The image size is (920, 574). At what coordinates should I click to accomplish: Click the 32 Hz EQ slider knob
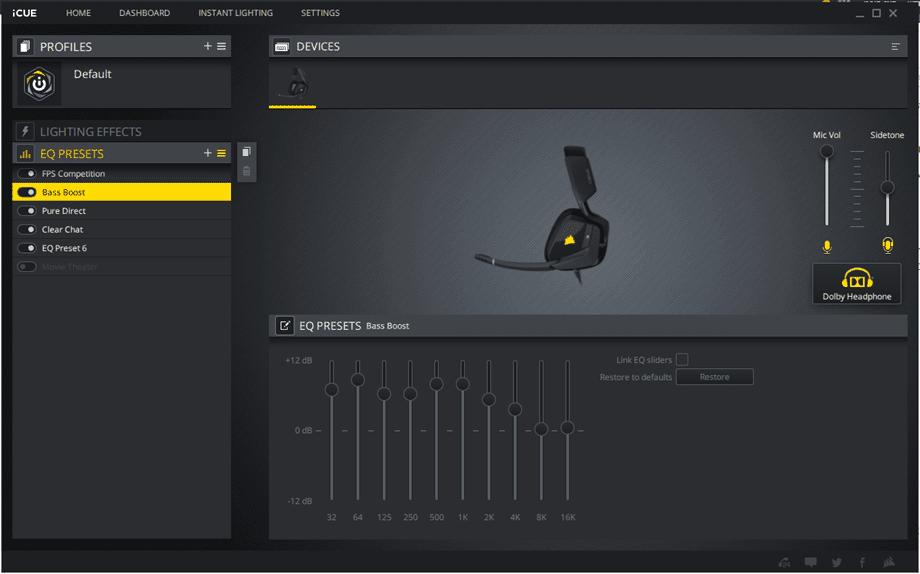(332, 389)
